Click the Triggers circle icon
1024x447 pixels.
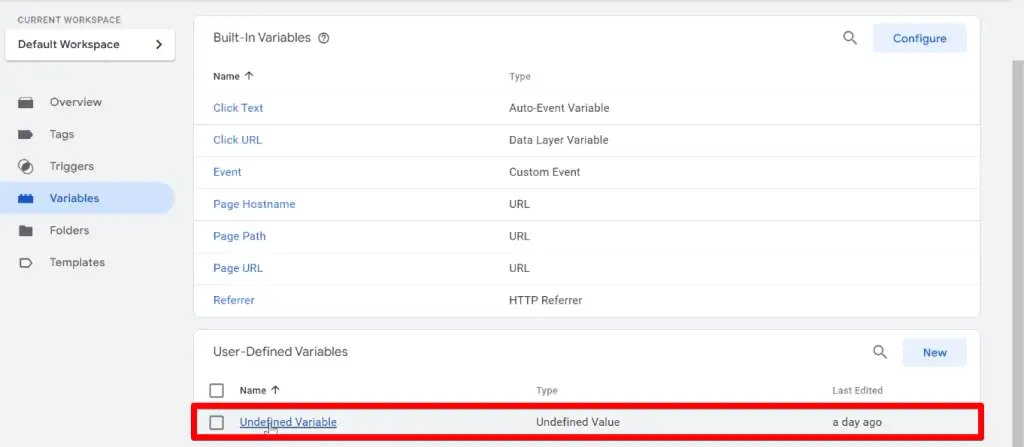(x=25, y=167)
